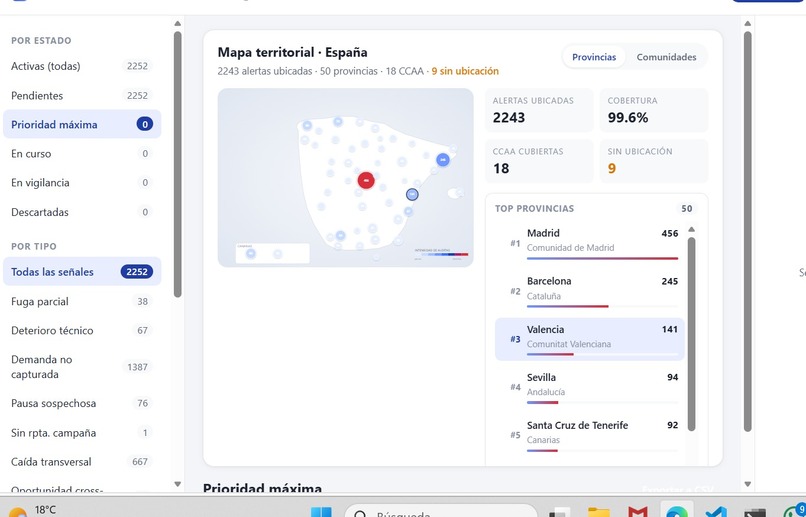Screen dimensions: 806x517
Task: Select Todas las señales type filter
Action: tap(82, 272)
